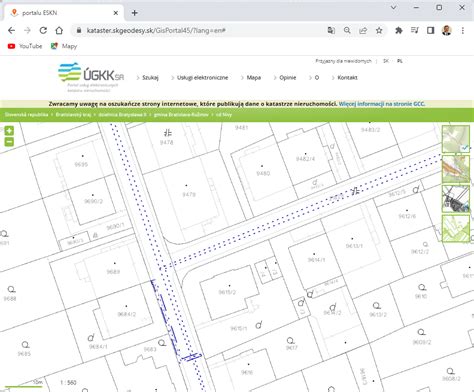Viewport: 474px width, 392px height.
Task: Go back to previous browser page
Action: coord(11,30)
